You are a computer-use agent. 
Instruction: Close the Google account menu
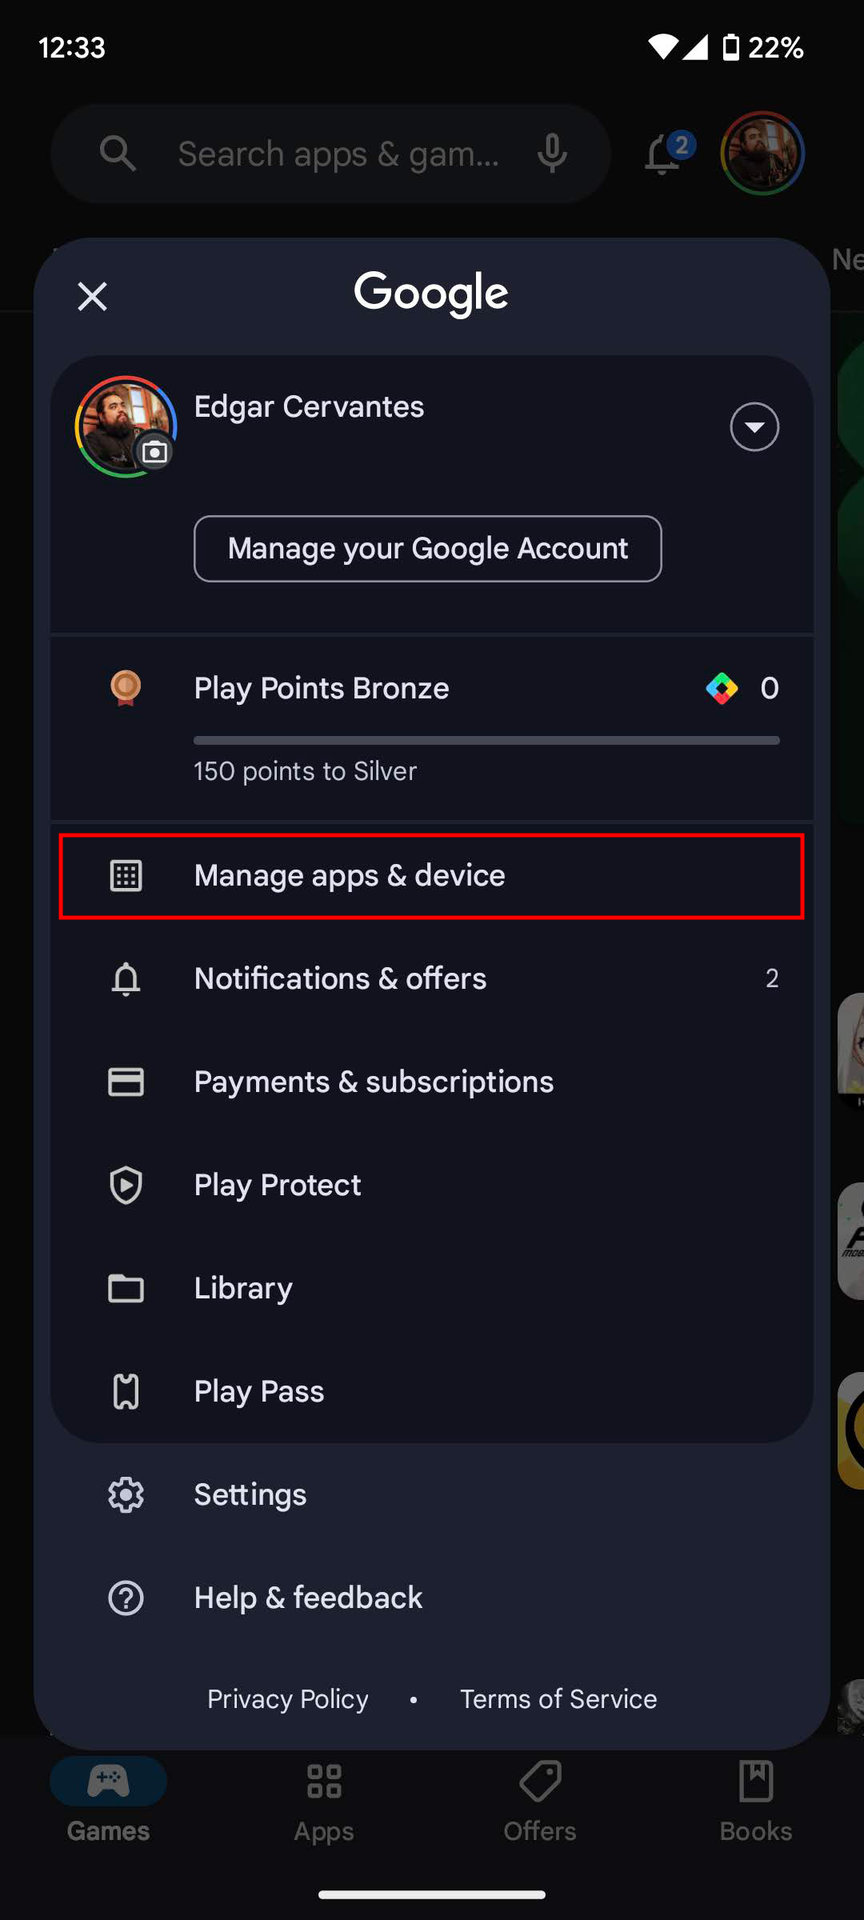click(x=92, y=296)
